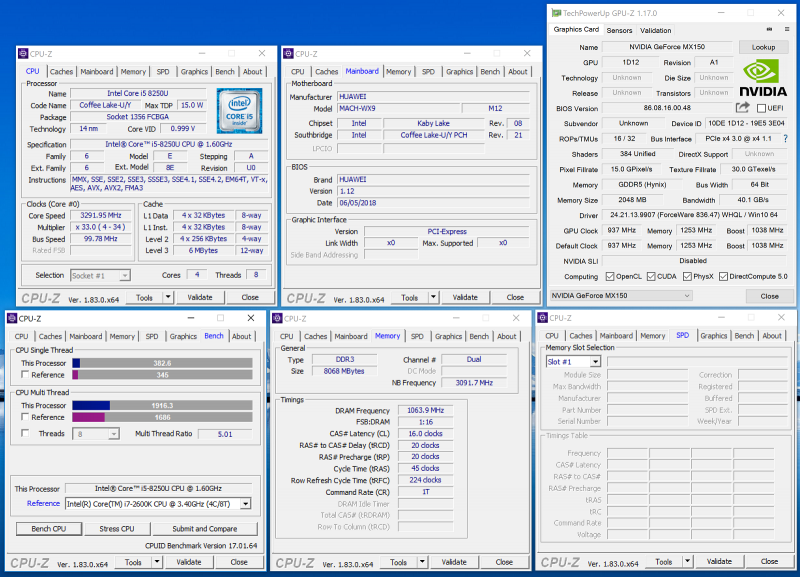Switch to the Validation tab in GPU-Z
Image resolution: width=800 pixels, height=577 pixels.
[656, 30]
